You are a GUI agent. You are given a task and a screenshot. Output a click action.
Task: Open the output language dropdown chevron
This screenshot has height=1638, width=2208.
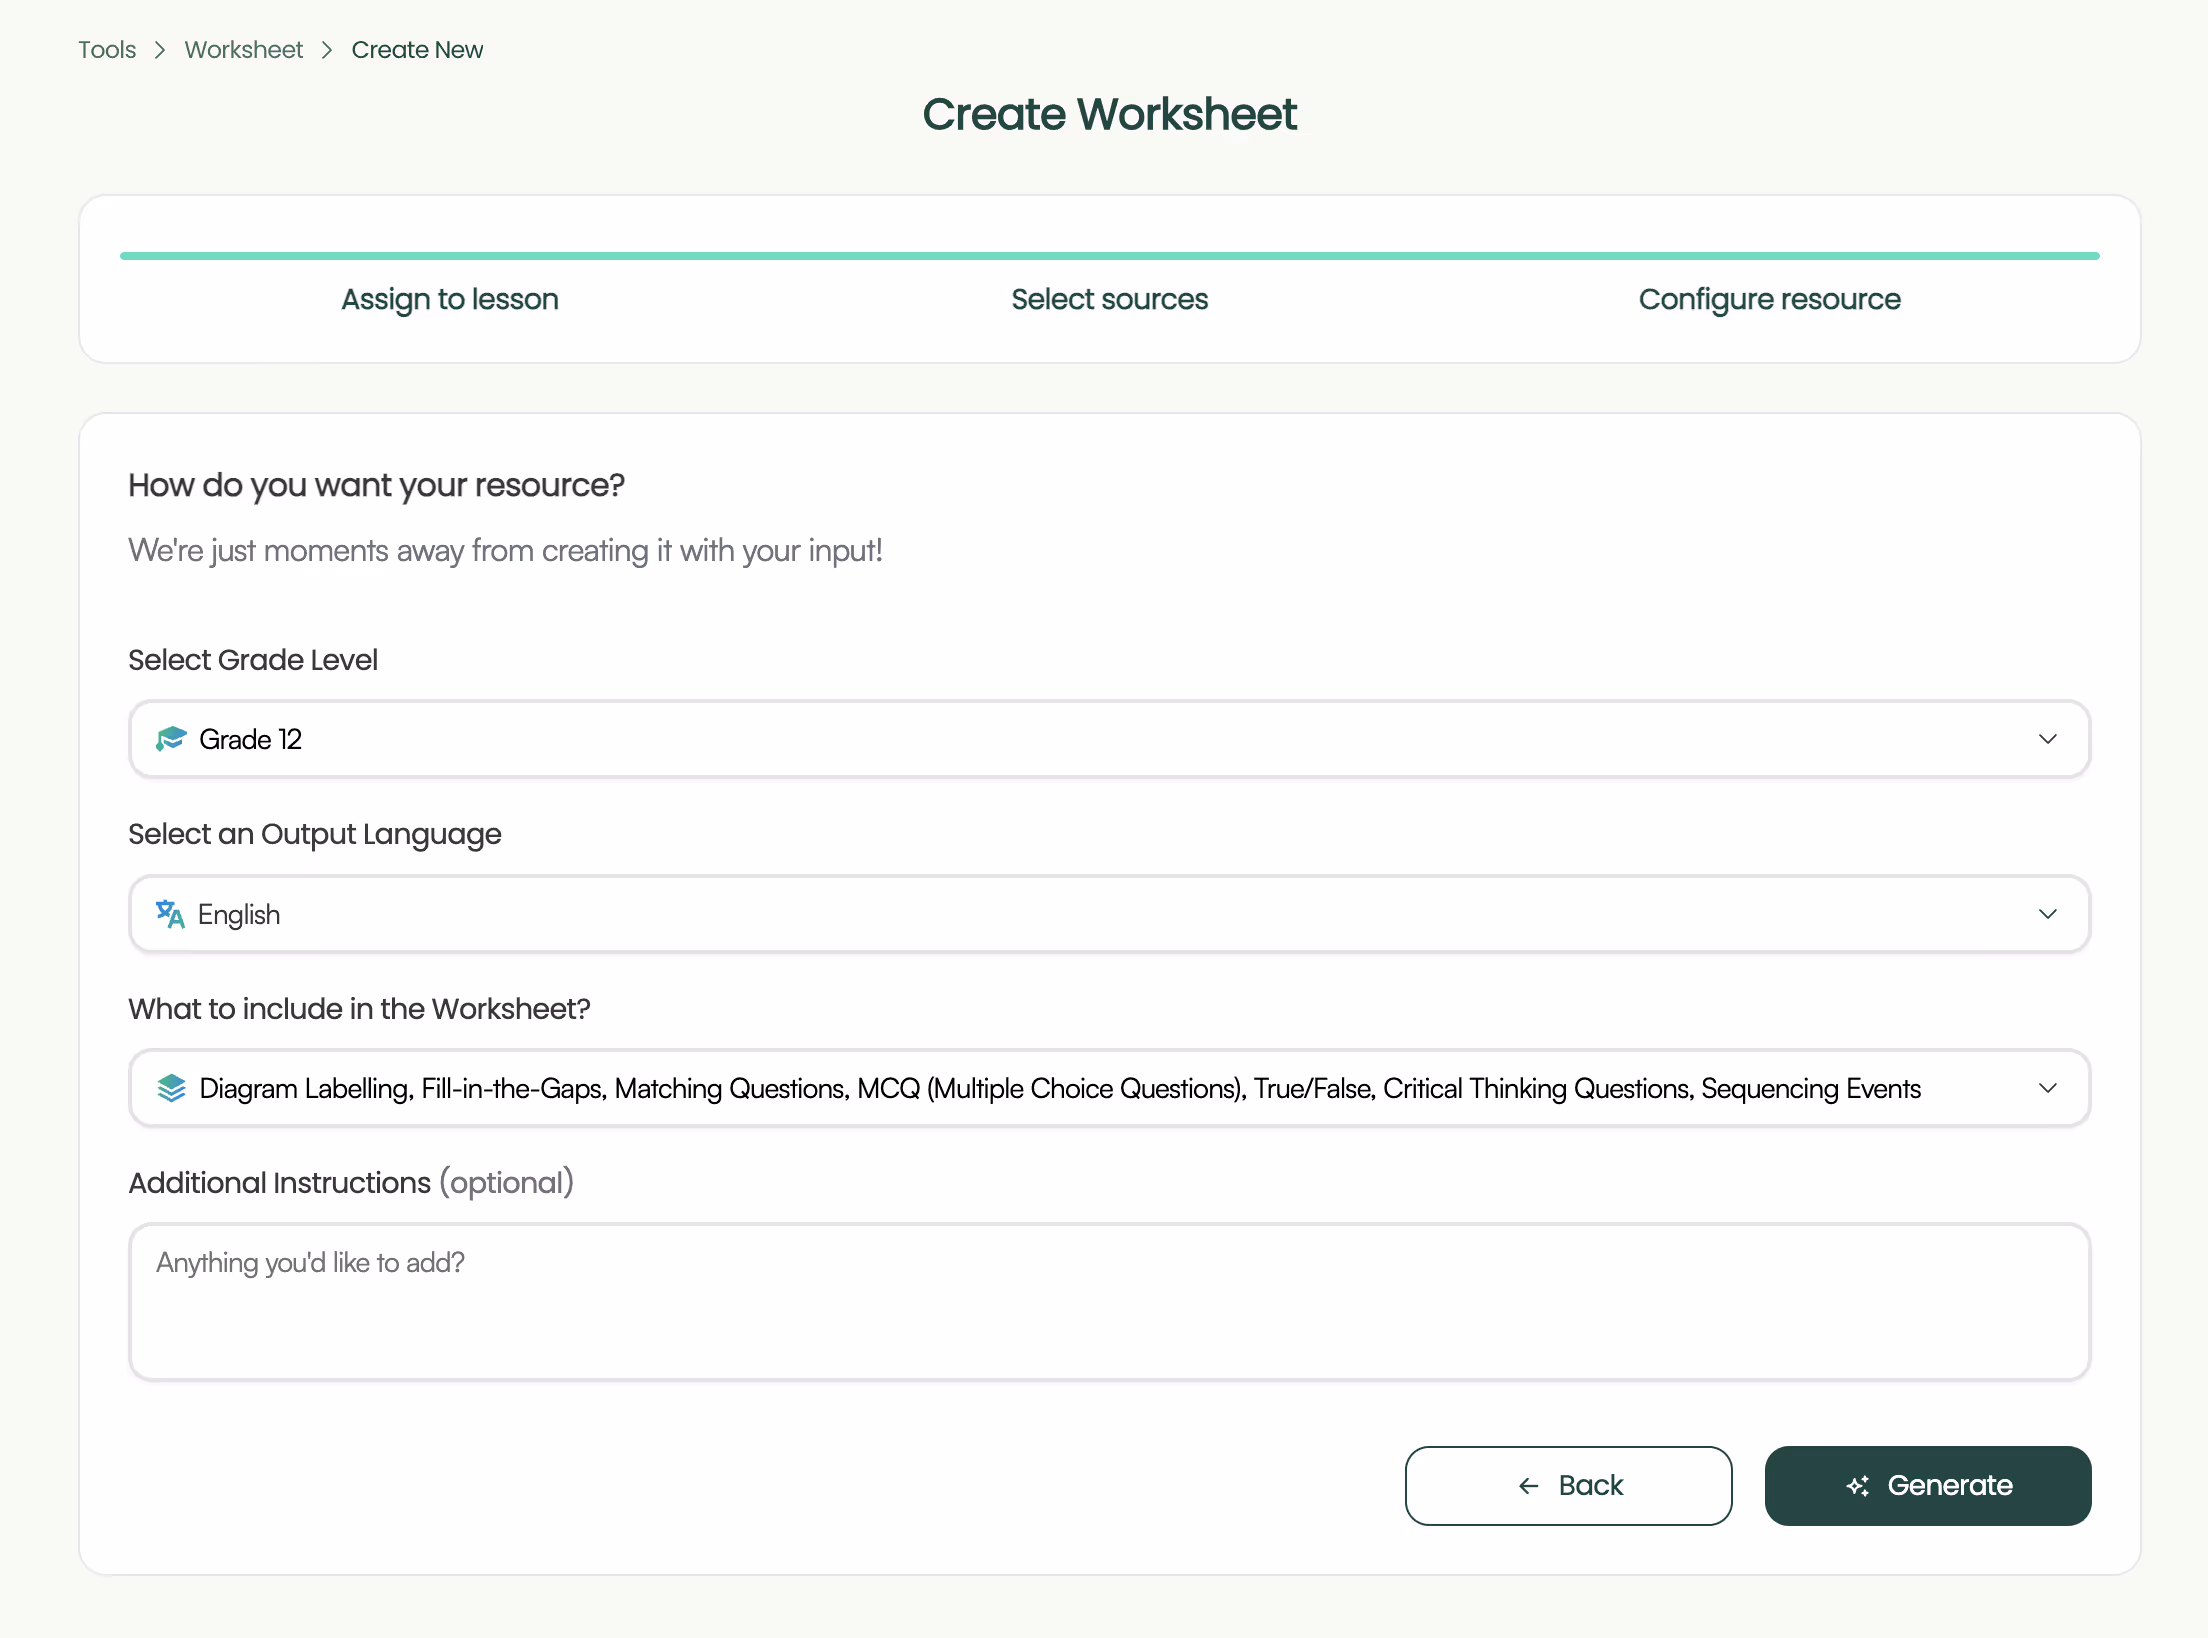(2047, 914)
